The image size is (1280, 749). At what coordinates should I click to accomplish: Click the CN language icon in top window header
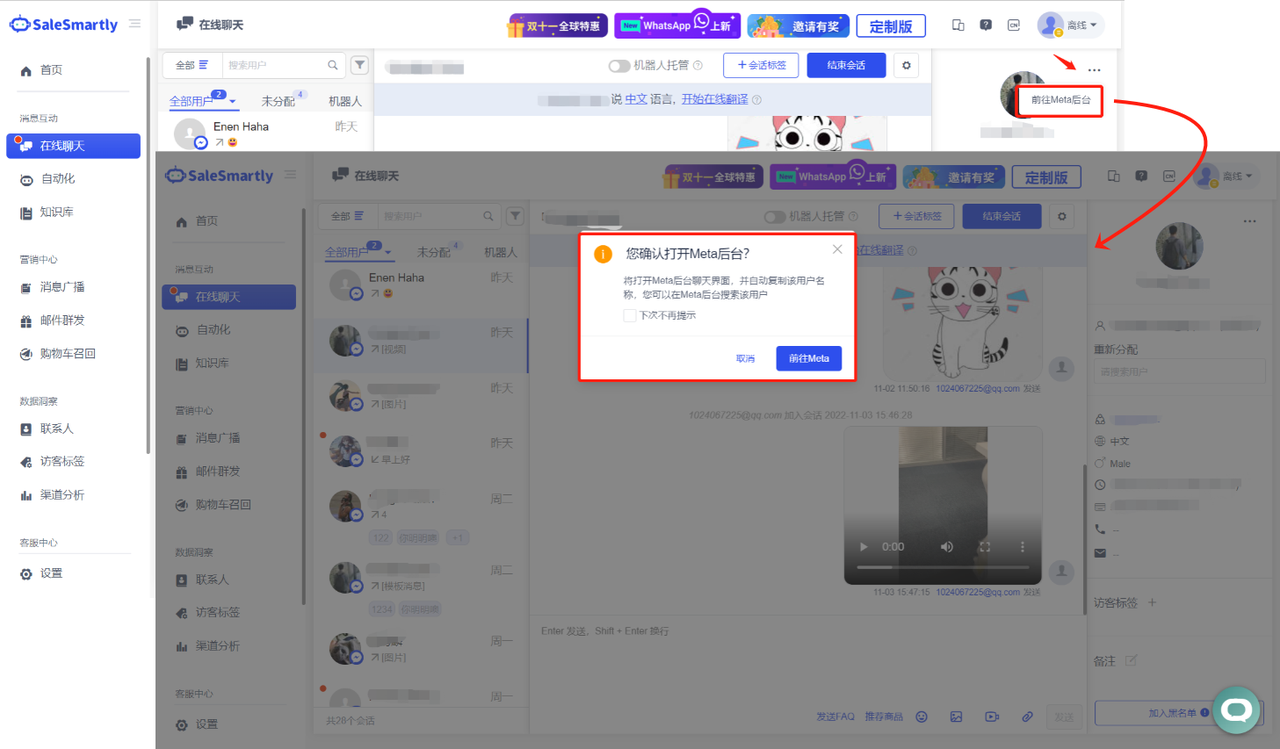(1014, 25)
